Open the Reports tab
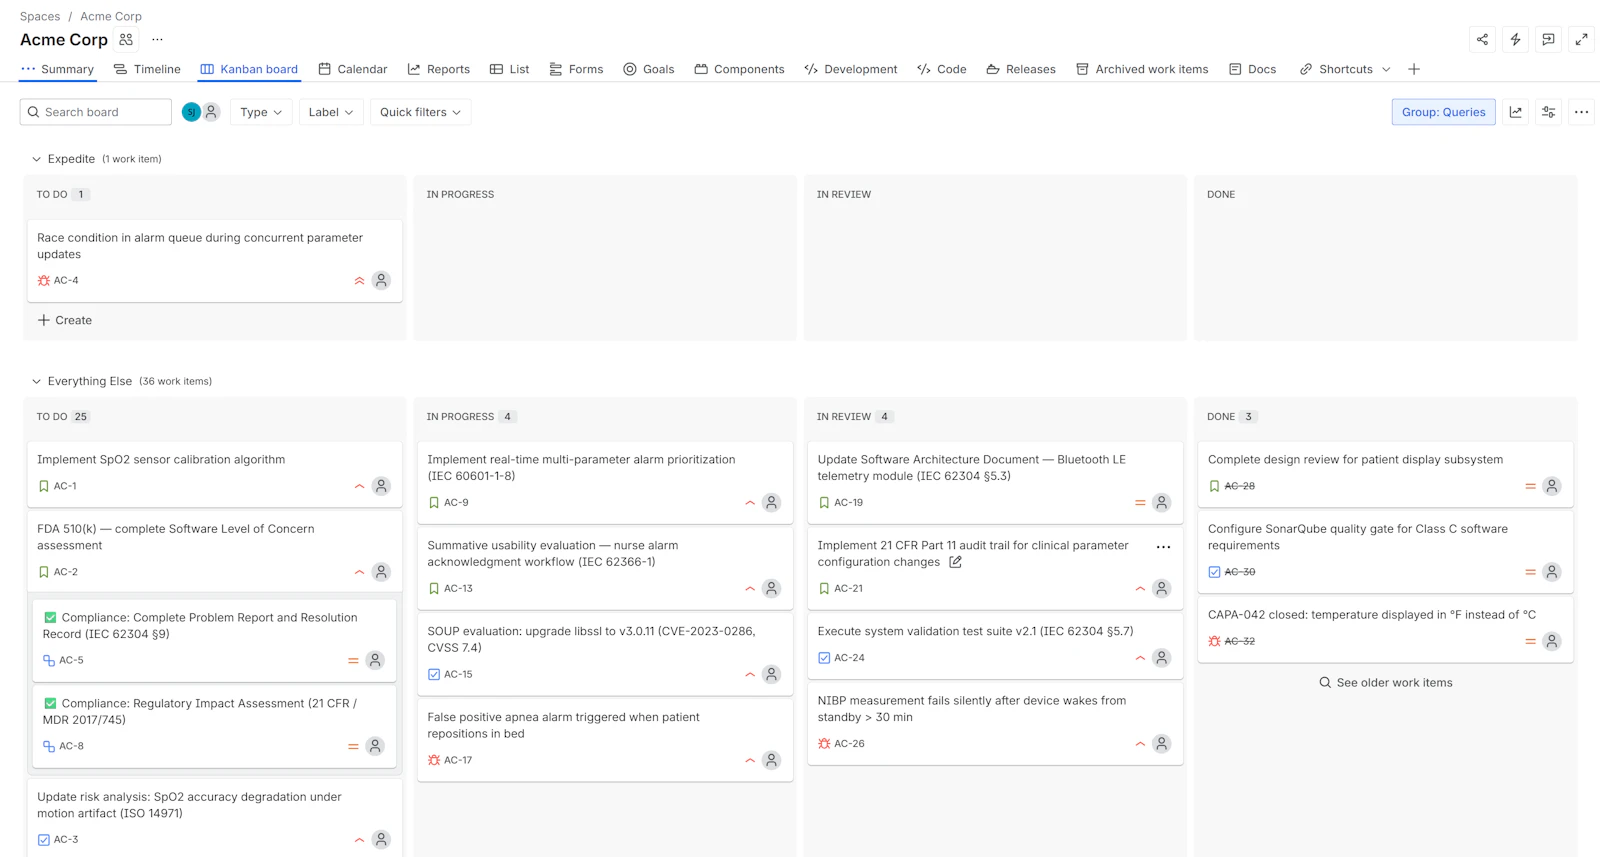The image size is (1600, 857). [438, 69]
